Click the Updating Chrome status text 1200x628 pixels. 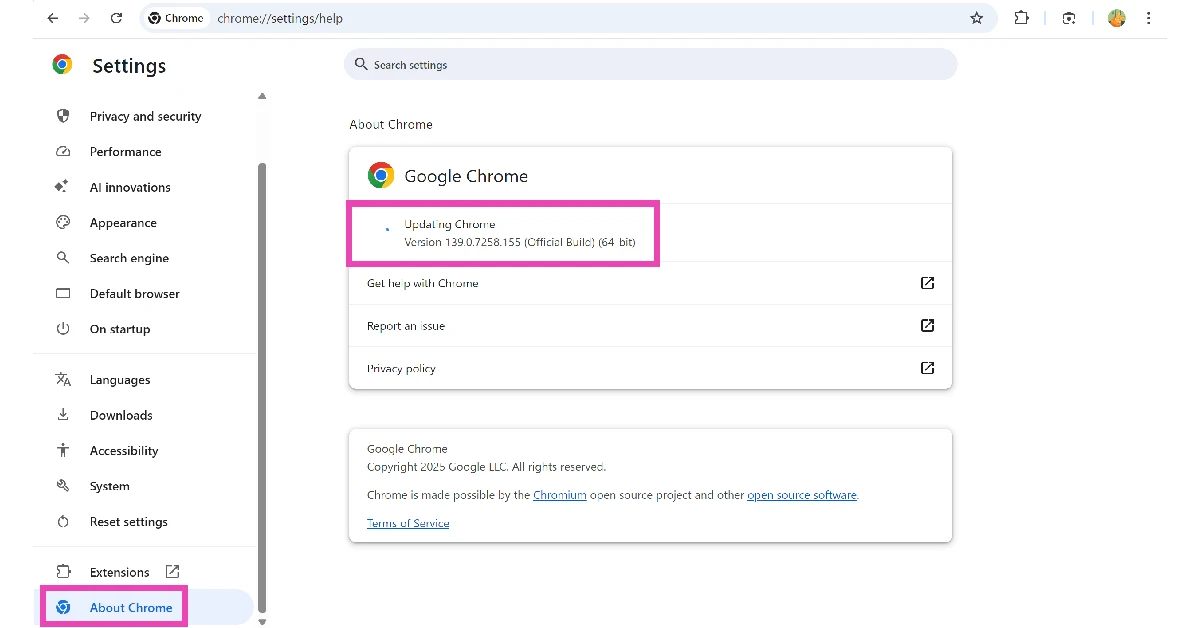click(x=449, y=224)
